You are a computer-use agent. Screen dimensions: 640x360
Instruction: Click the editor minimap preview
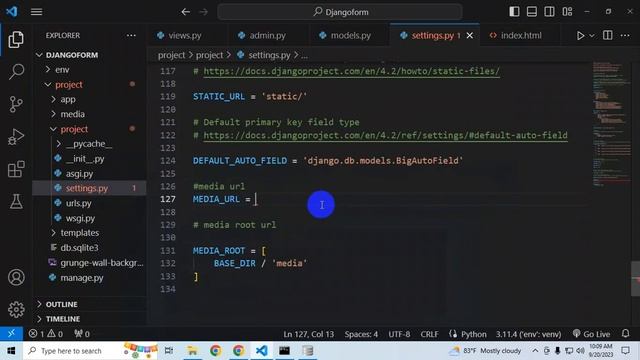pos(611,124)
